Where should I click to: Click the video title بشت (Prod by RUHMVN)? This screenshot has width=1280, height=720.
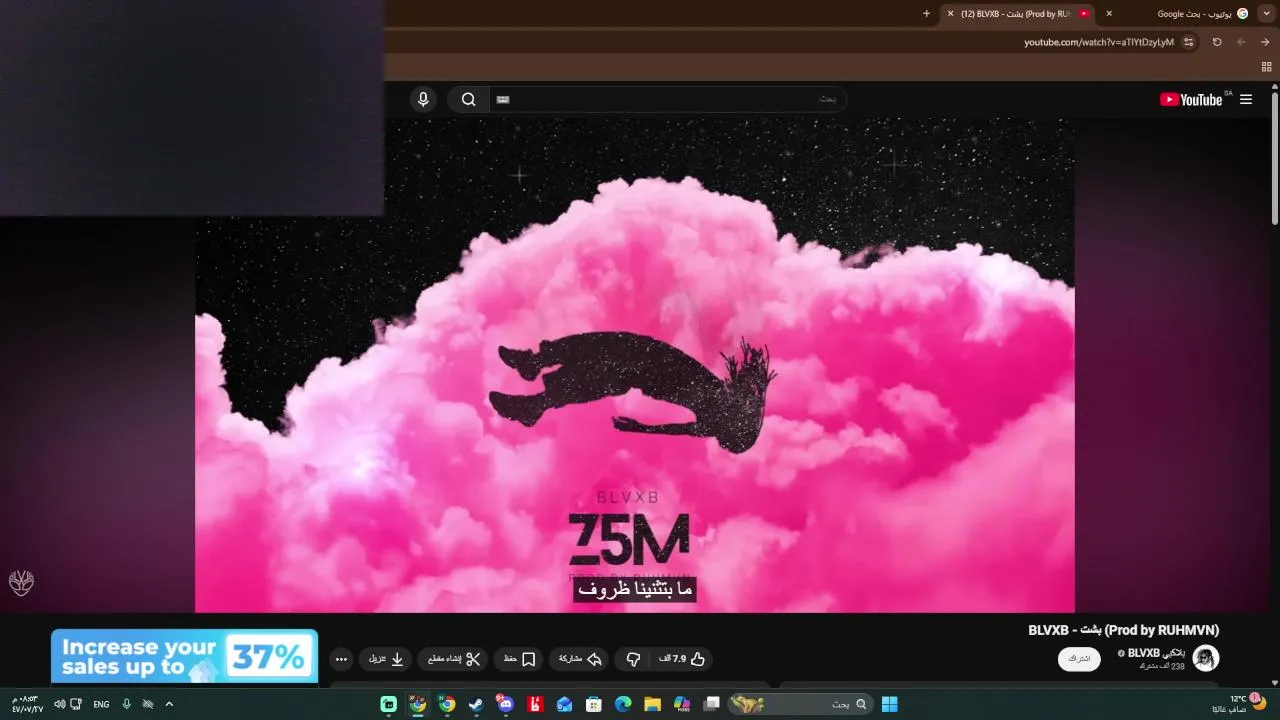click(1124, 630)
